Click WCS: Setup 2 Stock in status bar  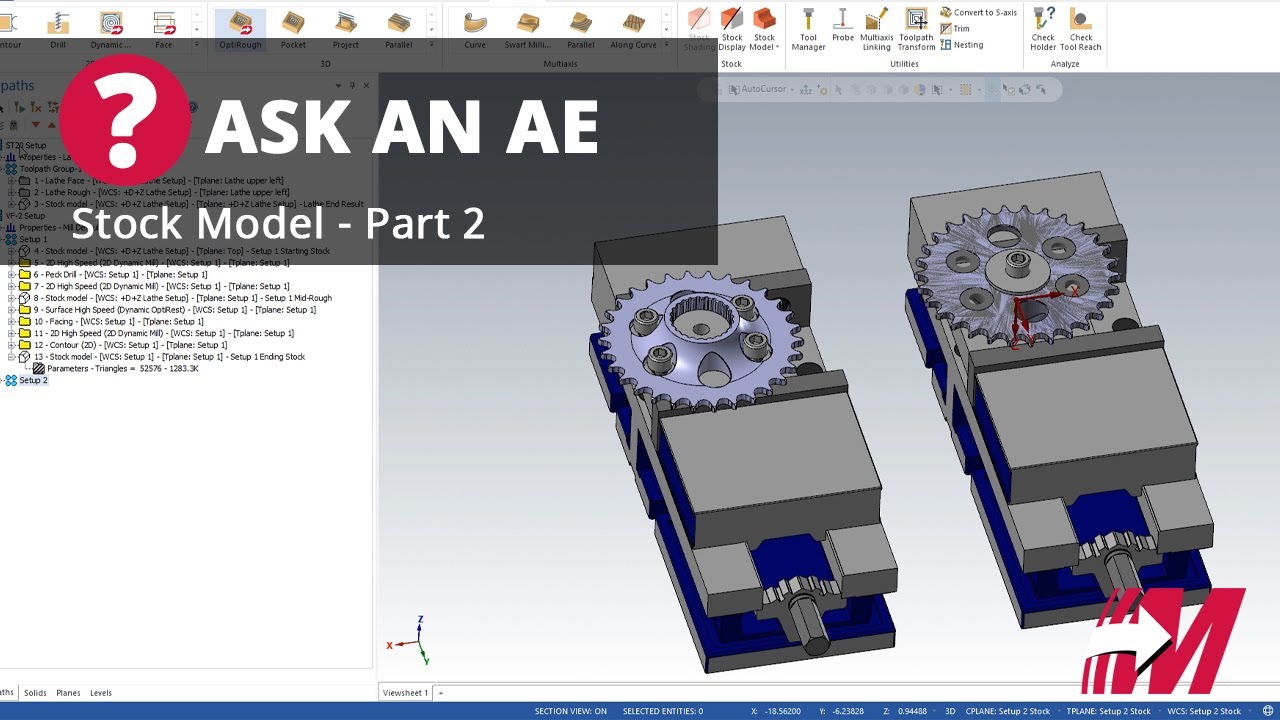(1204, 711)
